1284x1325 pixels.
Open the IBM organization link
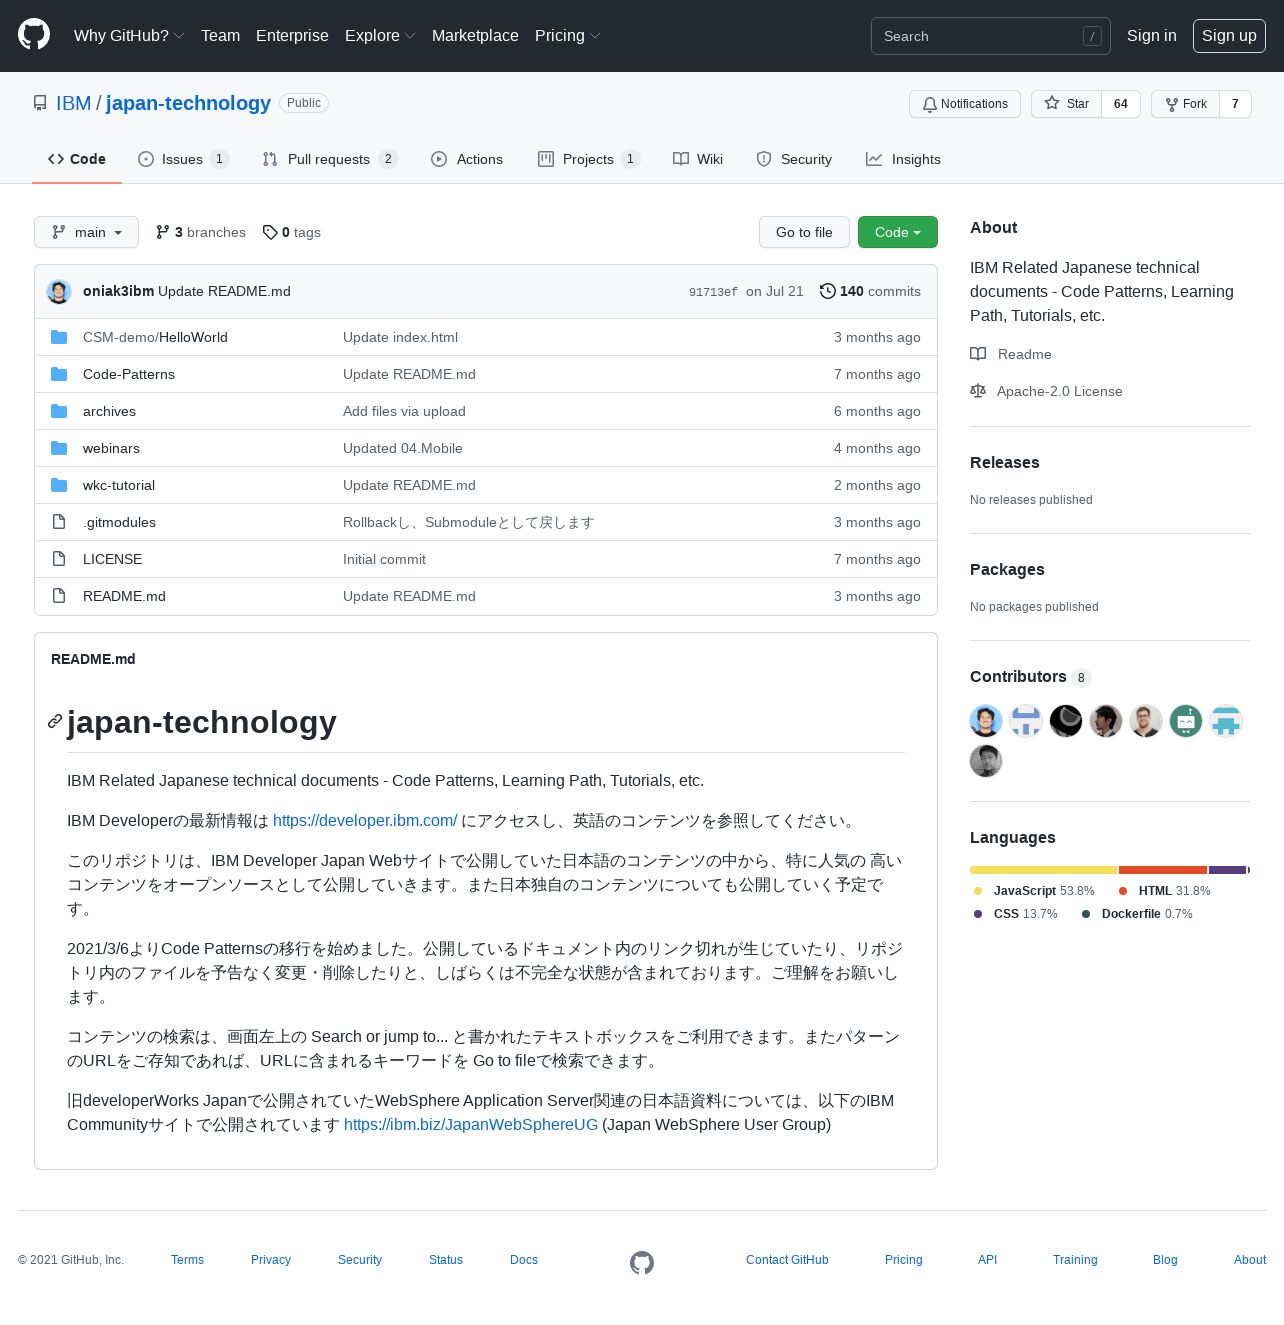[73, 103]
